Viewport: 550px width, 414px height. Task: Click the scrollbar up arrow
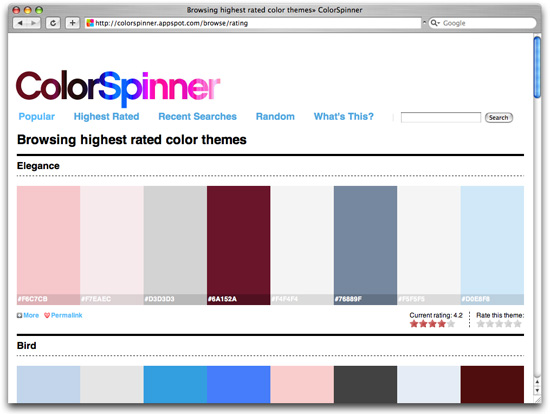pos(537,382)
